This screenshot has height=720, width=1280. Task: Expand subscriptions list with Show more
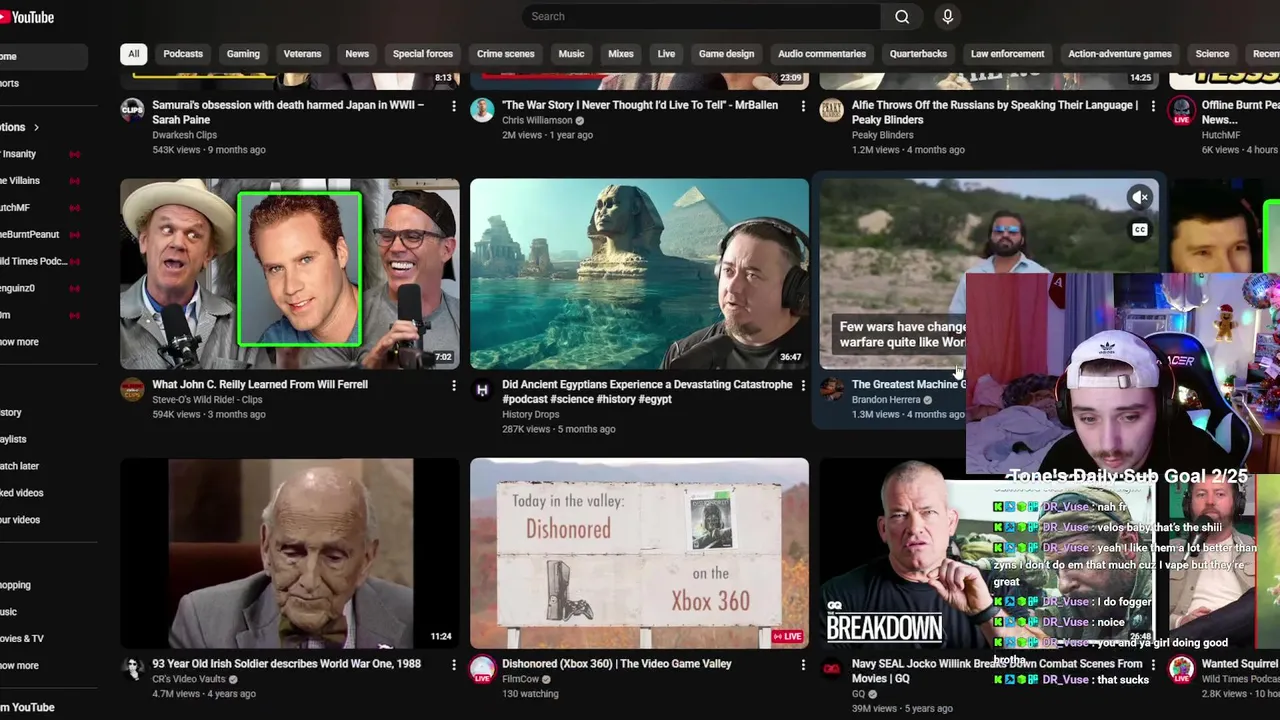(19, 342)
